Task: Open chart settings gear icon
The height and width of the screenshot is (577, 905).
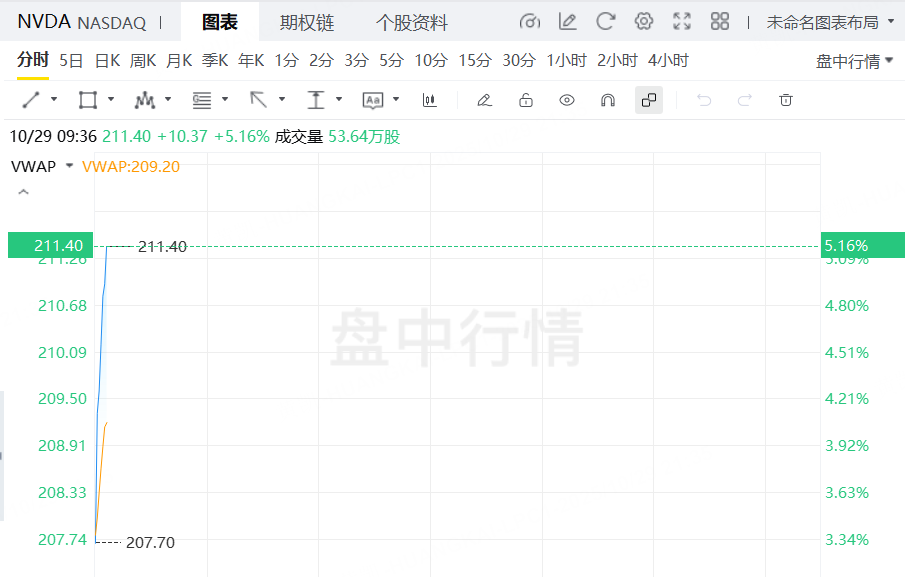Action: tap(644, 21)
